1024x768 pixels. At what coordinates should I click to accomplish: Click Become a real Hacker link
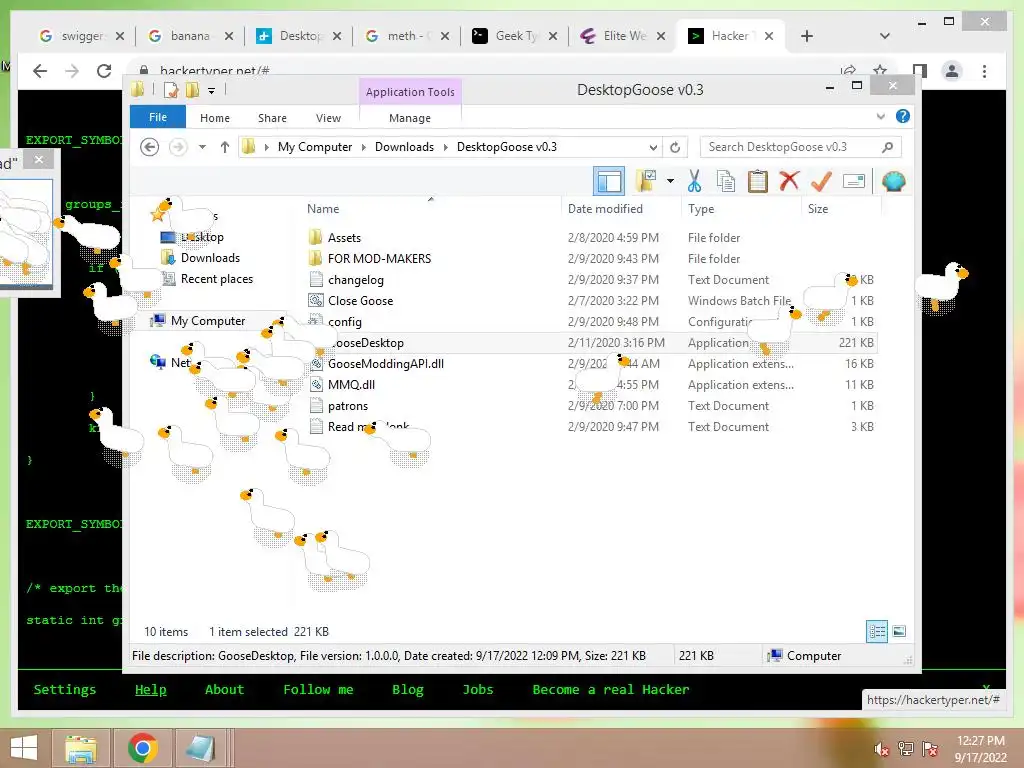(611, 690)
